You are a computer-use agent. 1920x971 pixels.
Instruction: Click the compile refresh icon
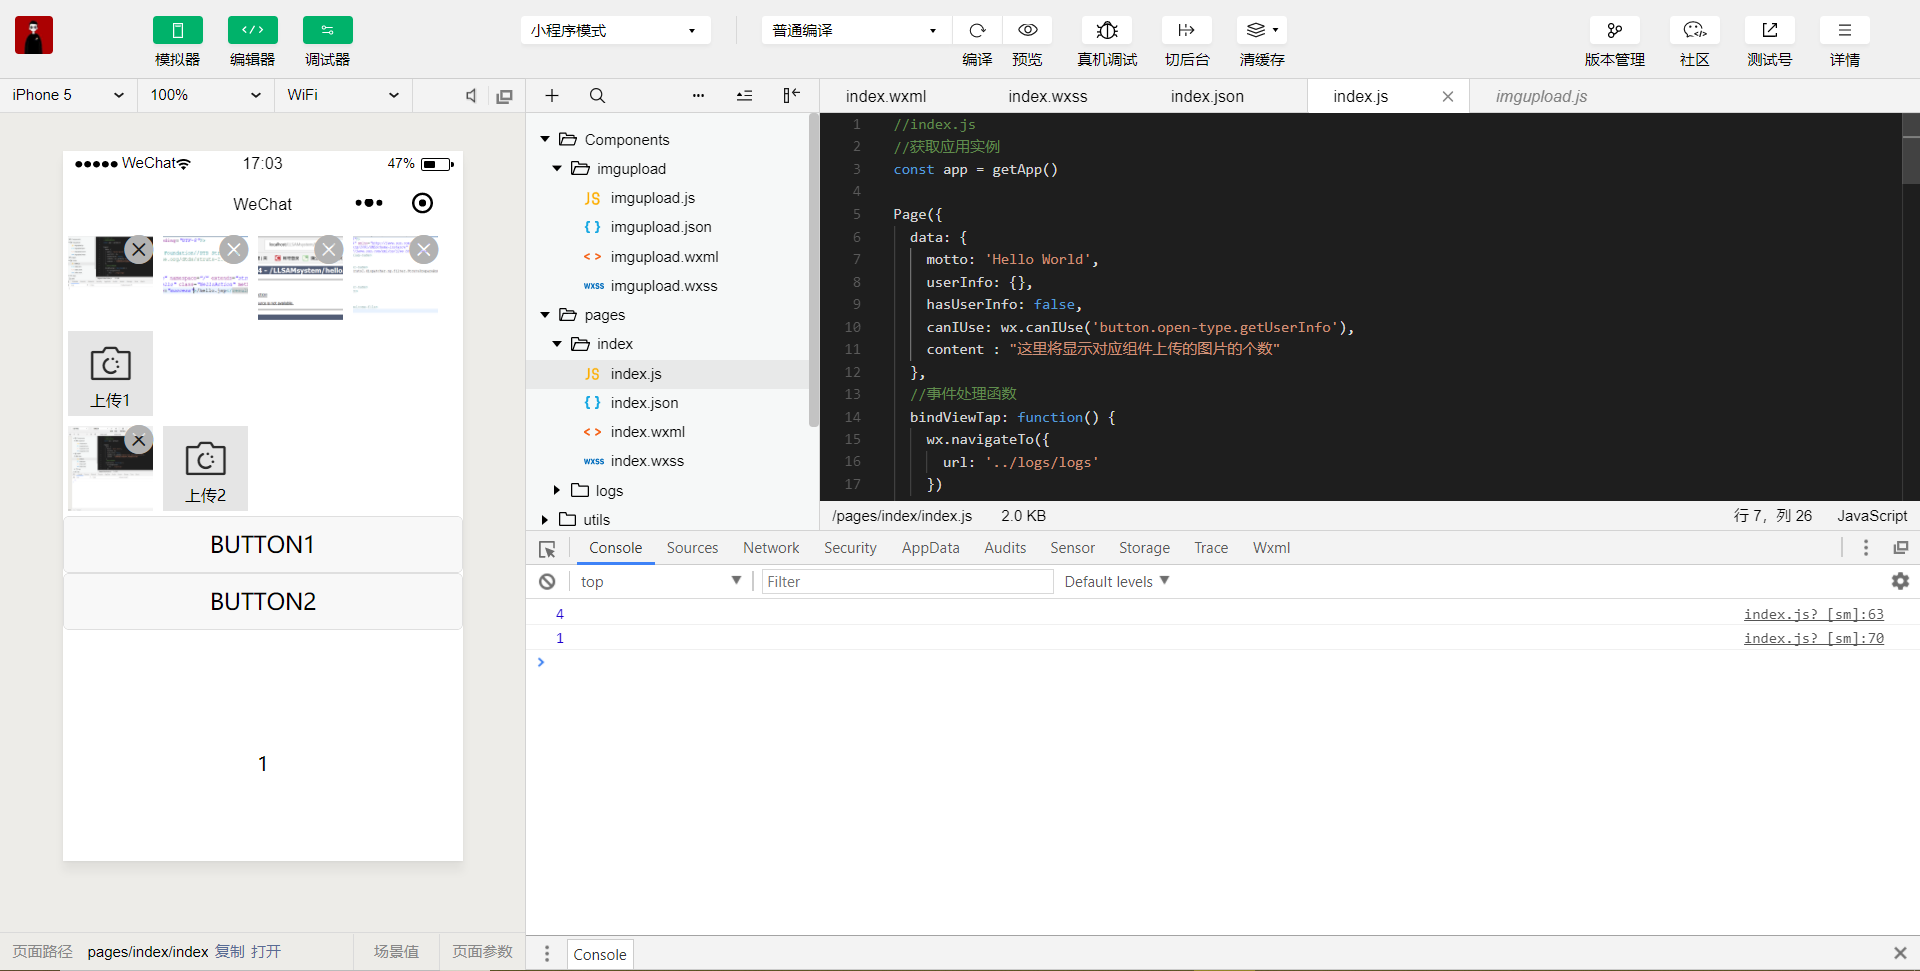point(977,30)
